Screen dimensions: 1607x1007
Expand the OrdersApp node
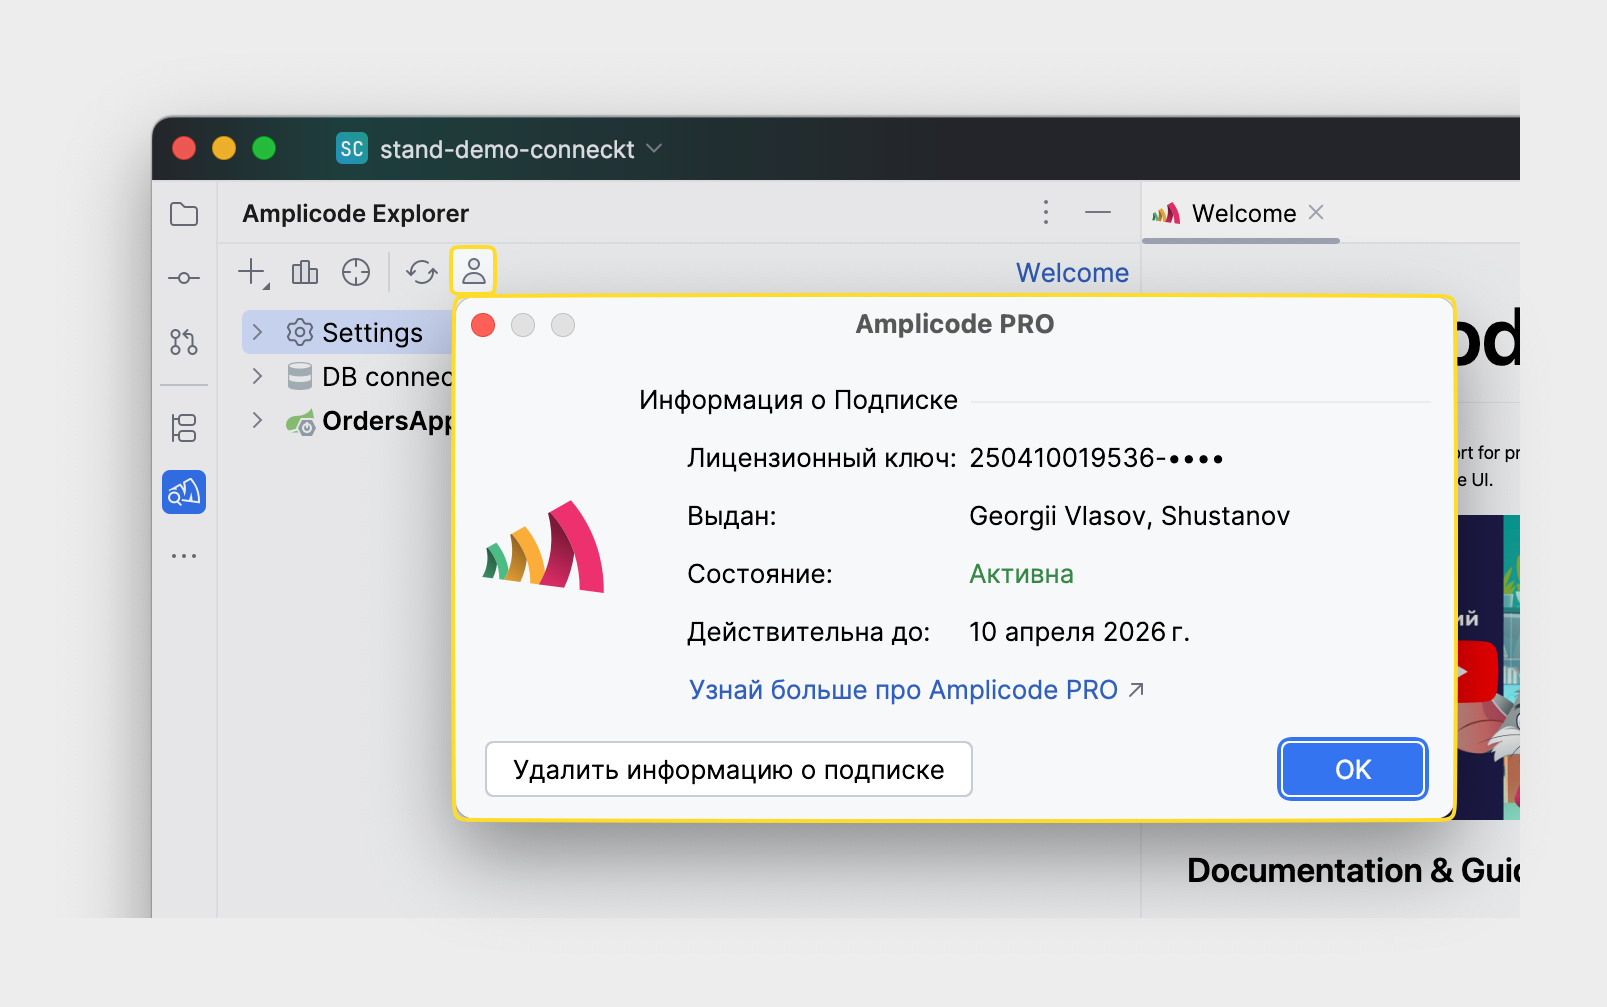pos(257,420)
